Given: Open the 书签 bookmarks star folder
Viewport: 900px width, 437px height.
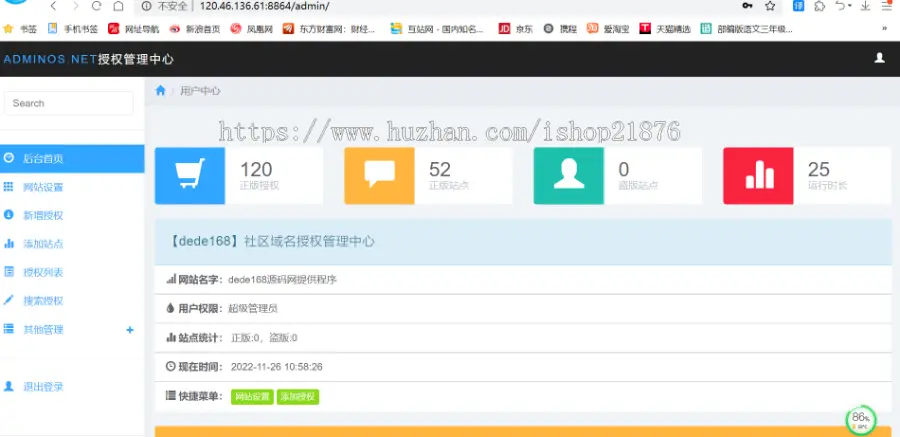Looking at the screenshot, I should tap(20, 29).
